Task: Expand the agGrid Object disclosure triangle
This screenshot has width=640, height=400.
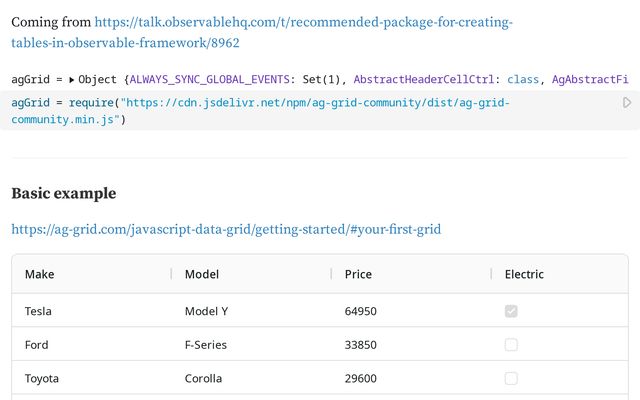Action: click(72, 79)
